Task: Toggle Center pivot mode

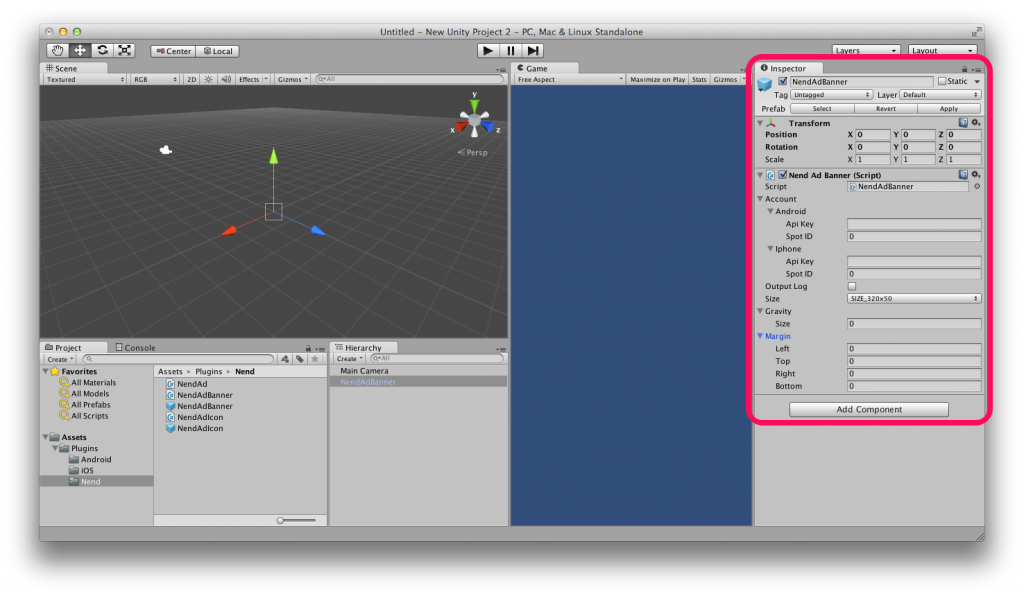Action: coord(173,51)
